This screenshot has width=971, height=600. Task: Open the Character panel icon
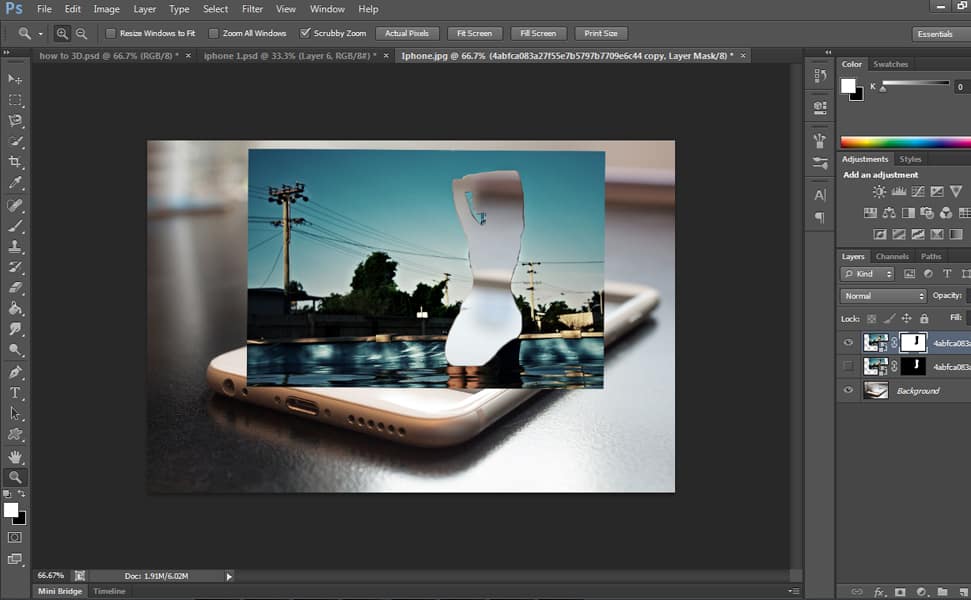click(820, 195)
